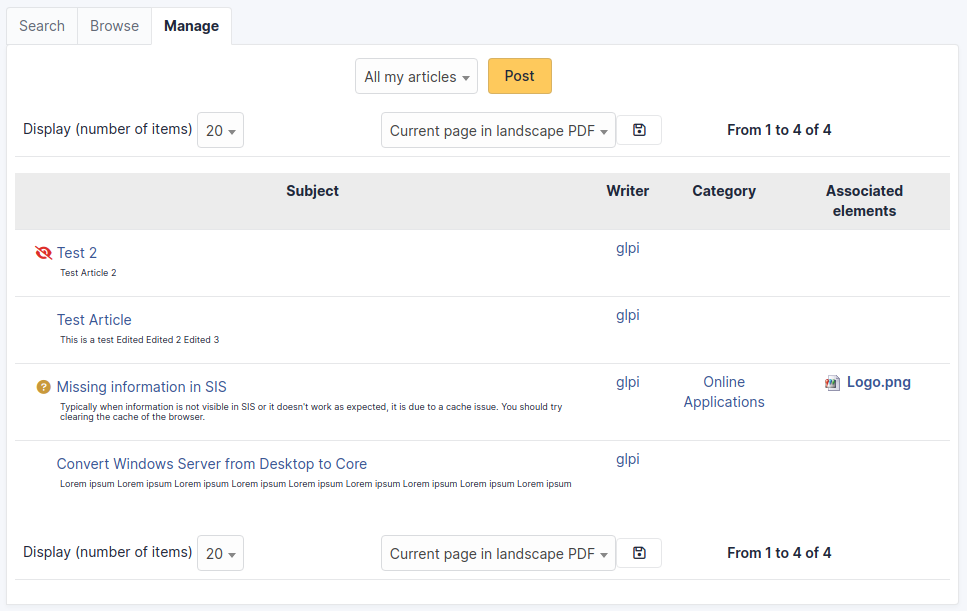Click the Lorem ipsum description text

coord(316,484)
